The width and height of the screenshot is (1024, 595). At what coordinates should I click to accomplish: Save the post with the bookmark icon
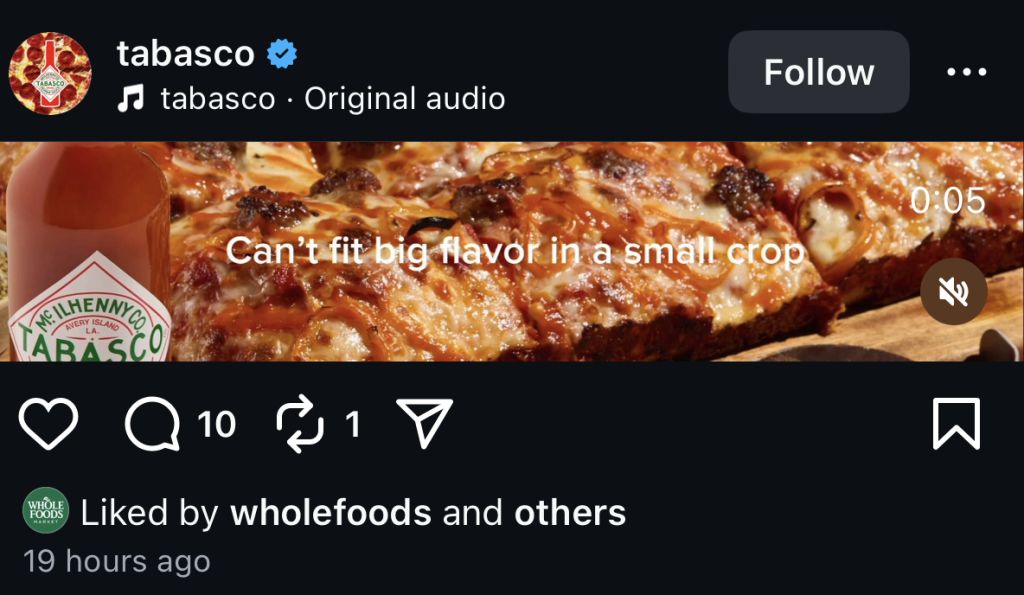[x=956, y=425]
